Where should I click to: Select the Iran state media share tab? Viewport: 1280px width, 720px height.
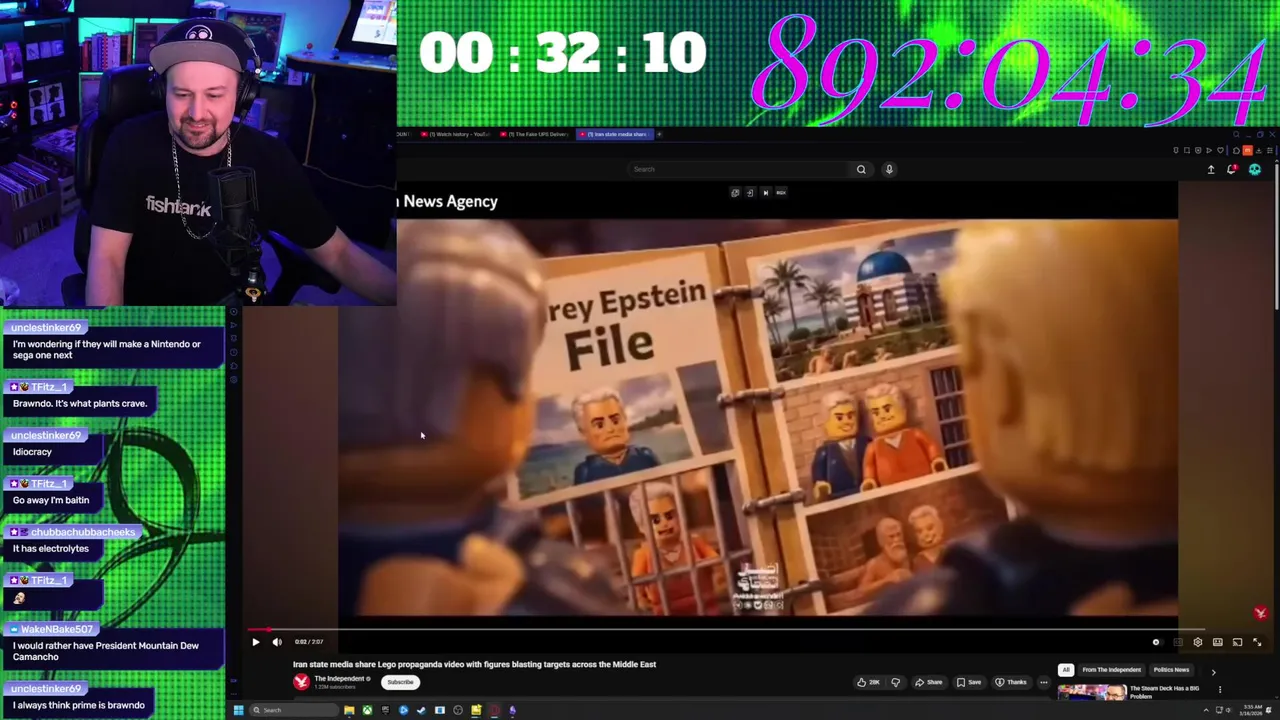[615, 134]
